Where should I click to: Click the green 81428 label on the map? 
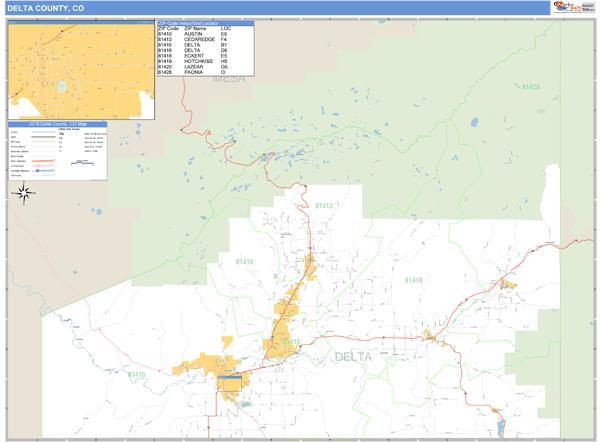[531, 87]
